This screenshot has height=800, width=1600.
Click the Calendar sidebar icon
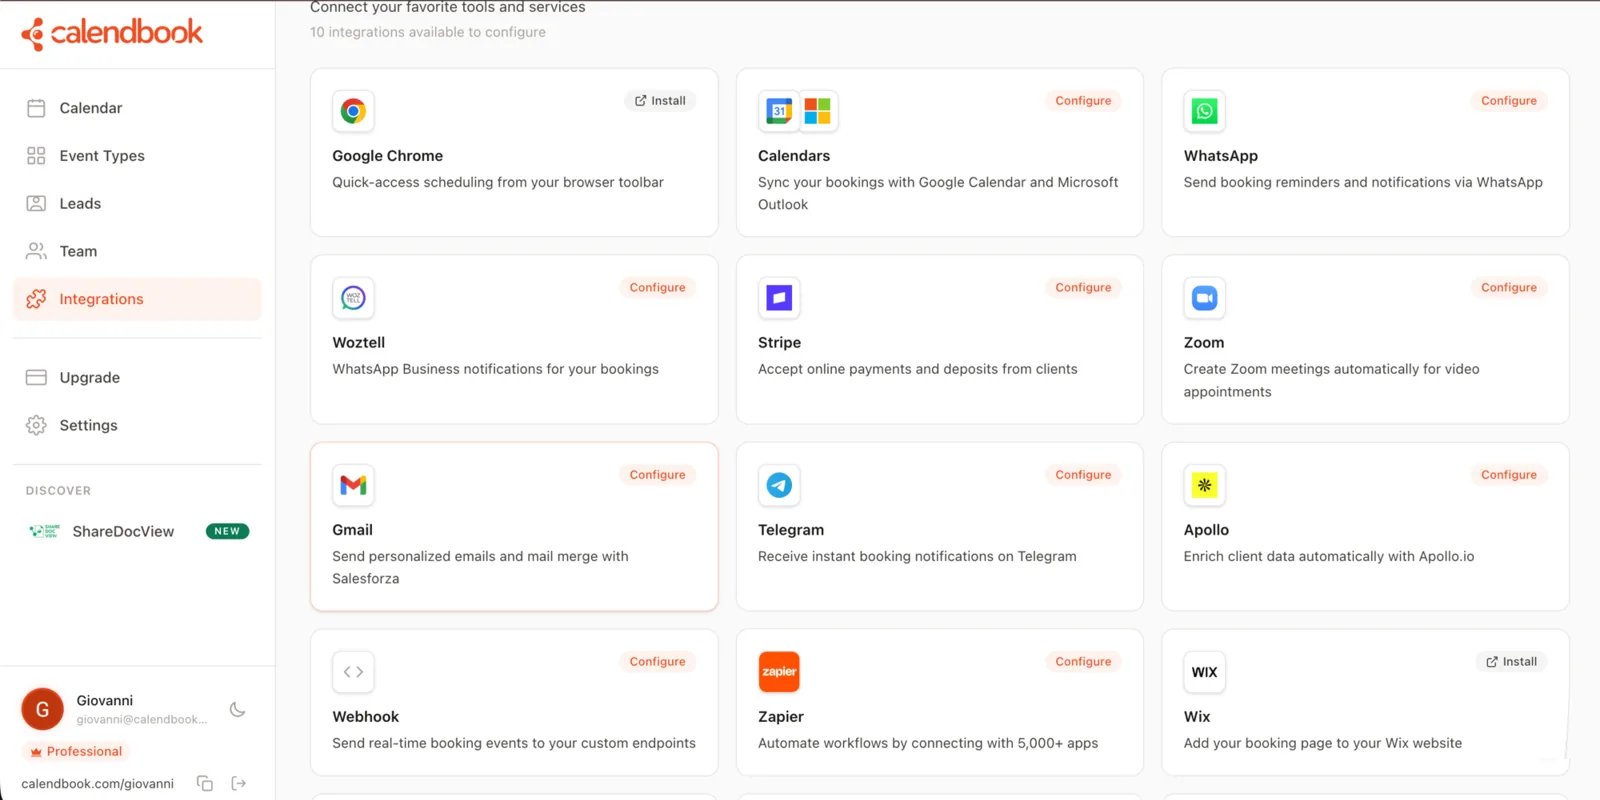36,108
